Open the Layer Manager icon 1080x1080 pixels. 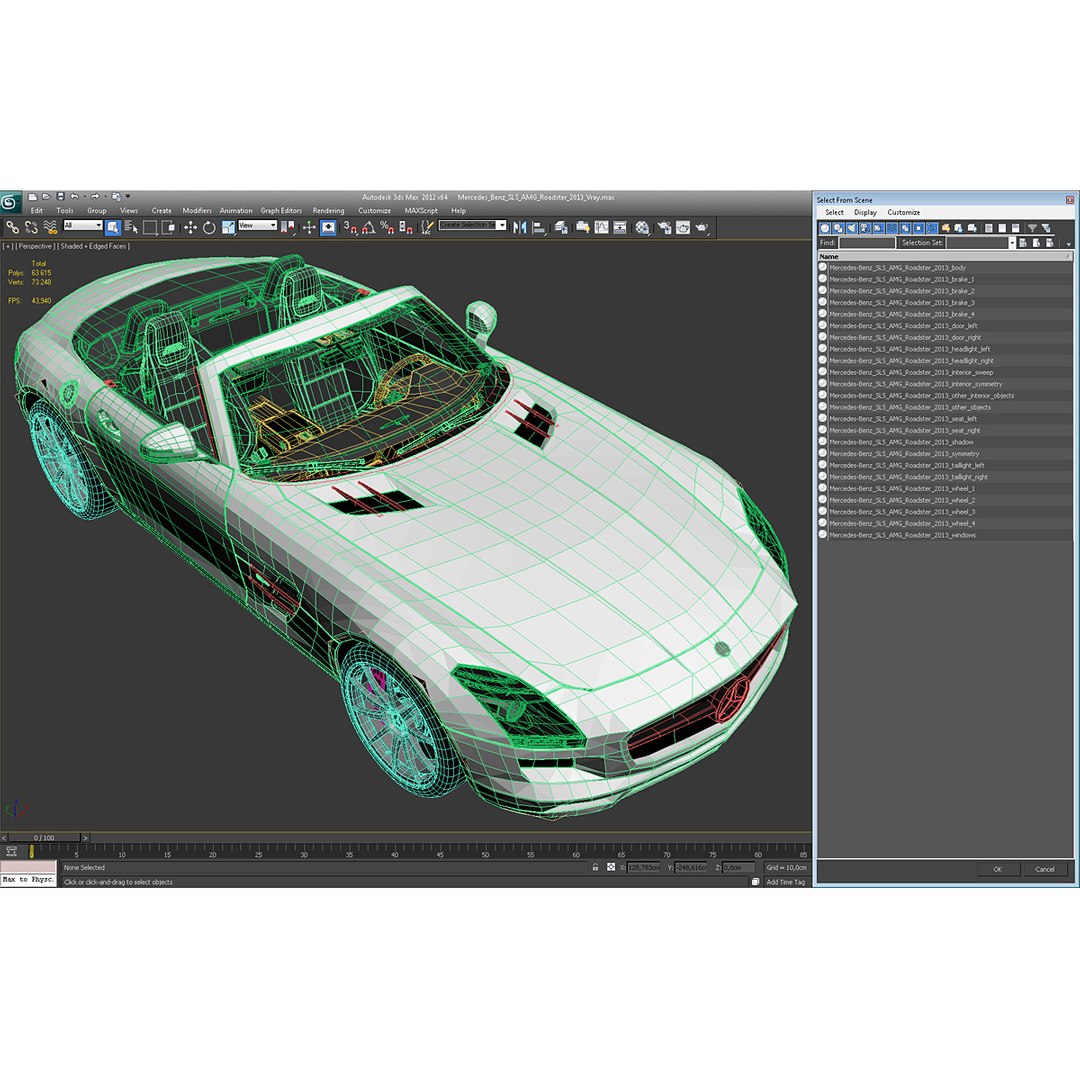561,227
